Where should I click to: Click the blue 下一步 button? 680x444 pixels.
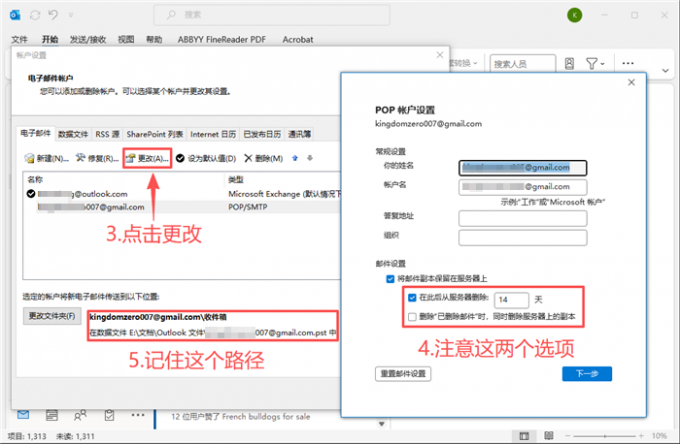pyautogui.click(x=587, y=374)
